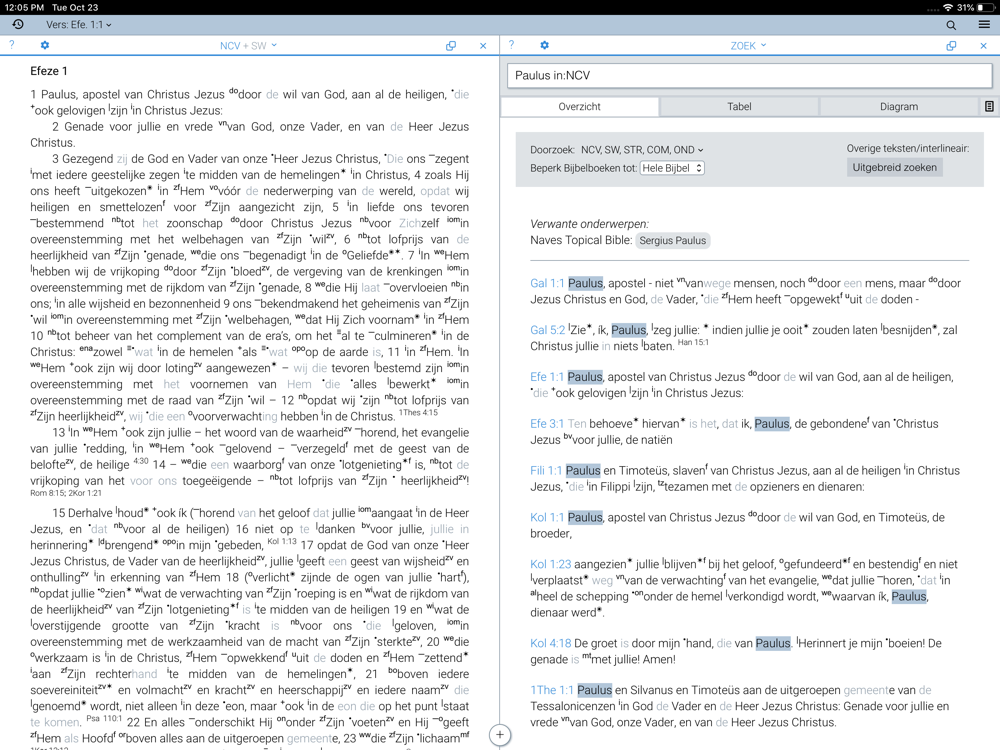This screenshot has height=750, width=1000.
Task: Click the list view icon beside Diagram tab
Action: [x=989, y=107]
